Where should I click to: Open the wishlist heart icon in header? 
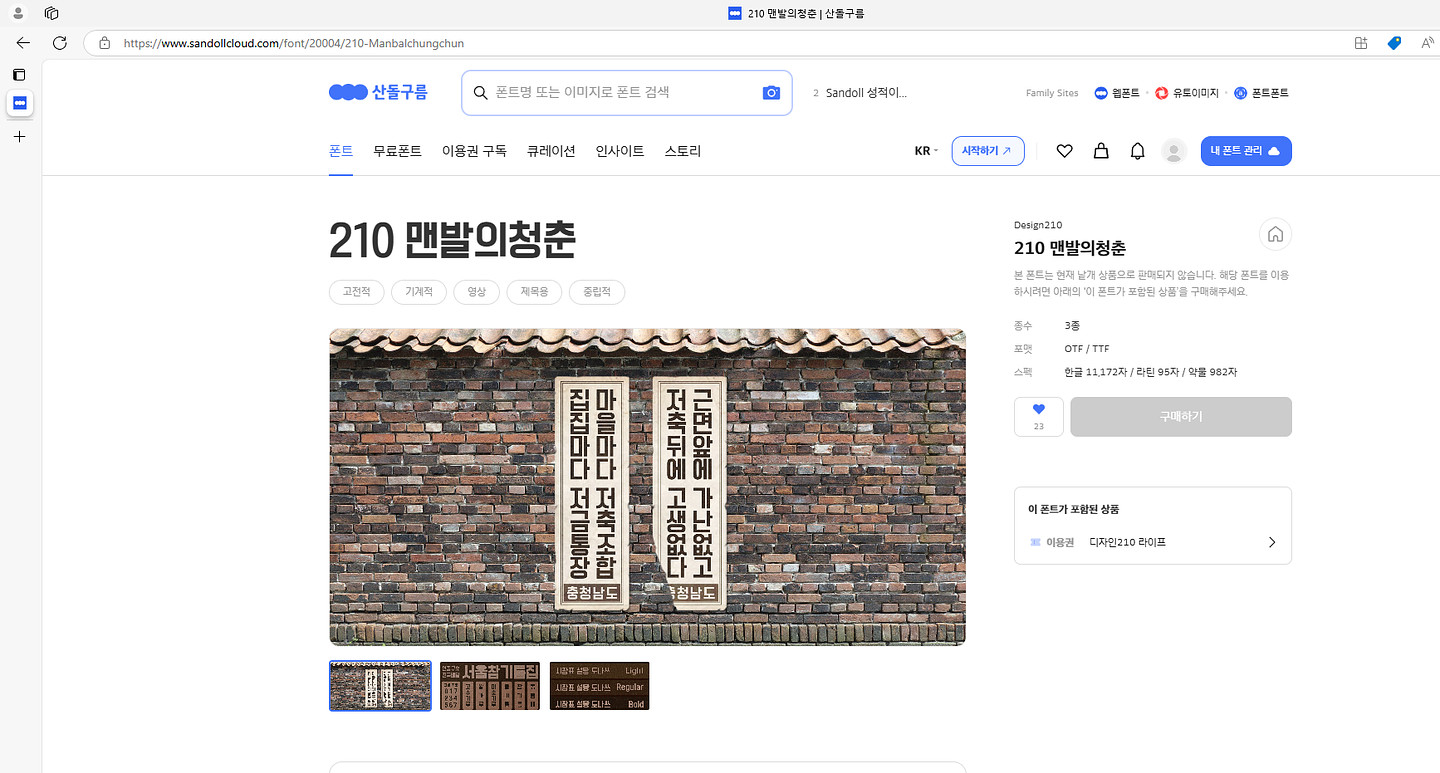pyautogui.click(x=1064, y=151)
